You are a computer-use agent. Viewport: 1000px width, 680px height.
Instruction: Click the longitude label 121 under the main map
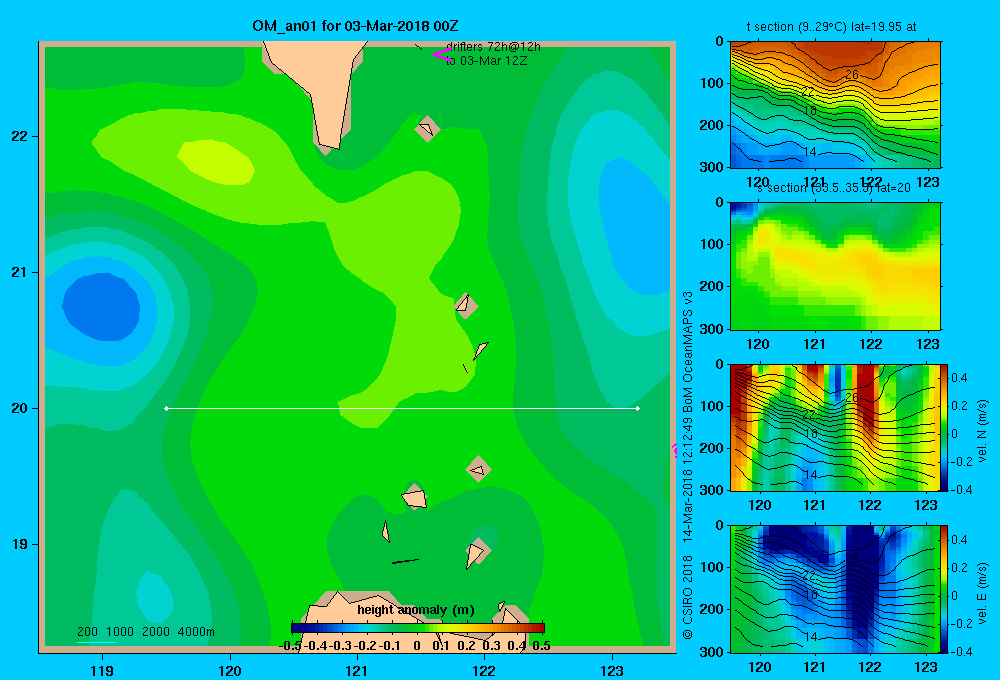(357, 670)
